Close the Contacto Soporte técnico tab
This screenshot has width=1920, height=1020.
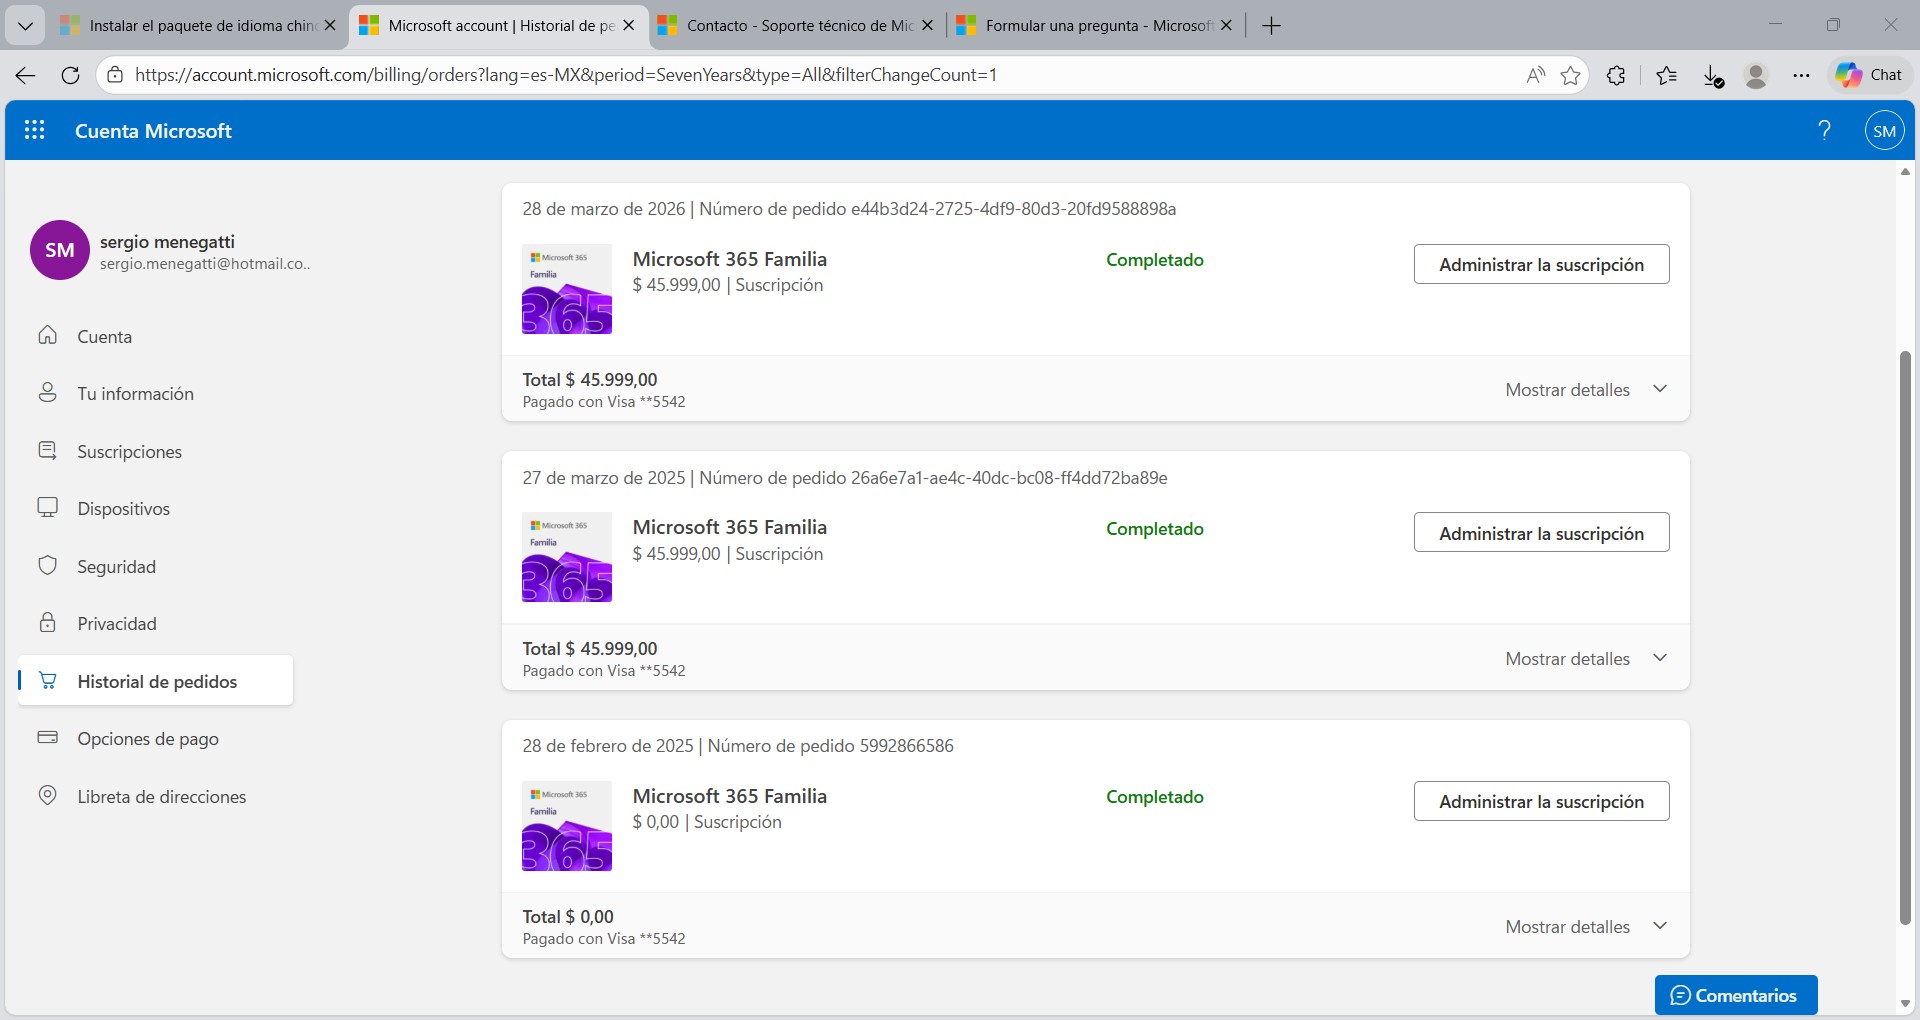[x=928, y=26]
